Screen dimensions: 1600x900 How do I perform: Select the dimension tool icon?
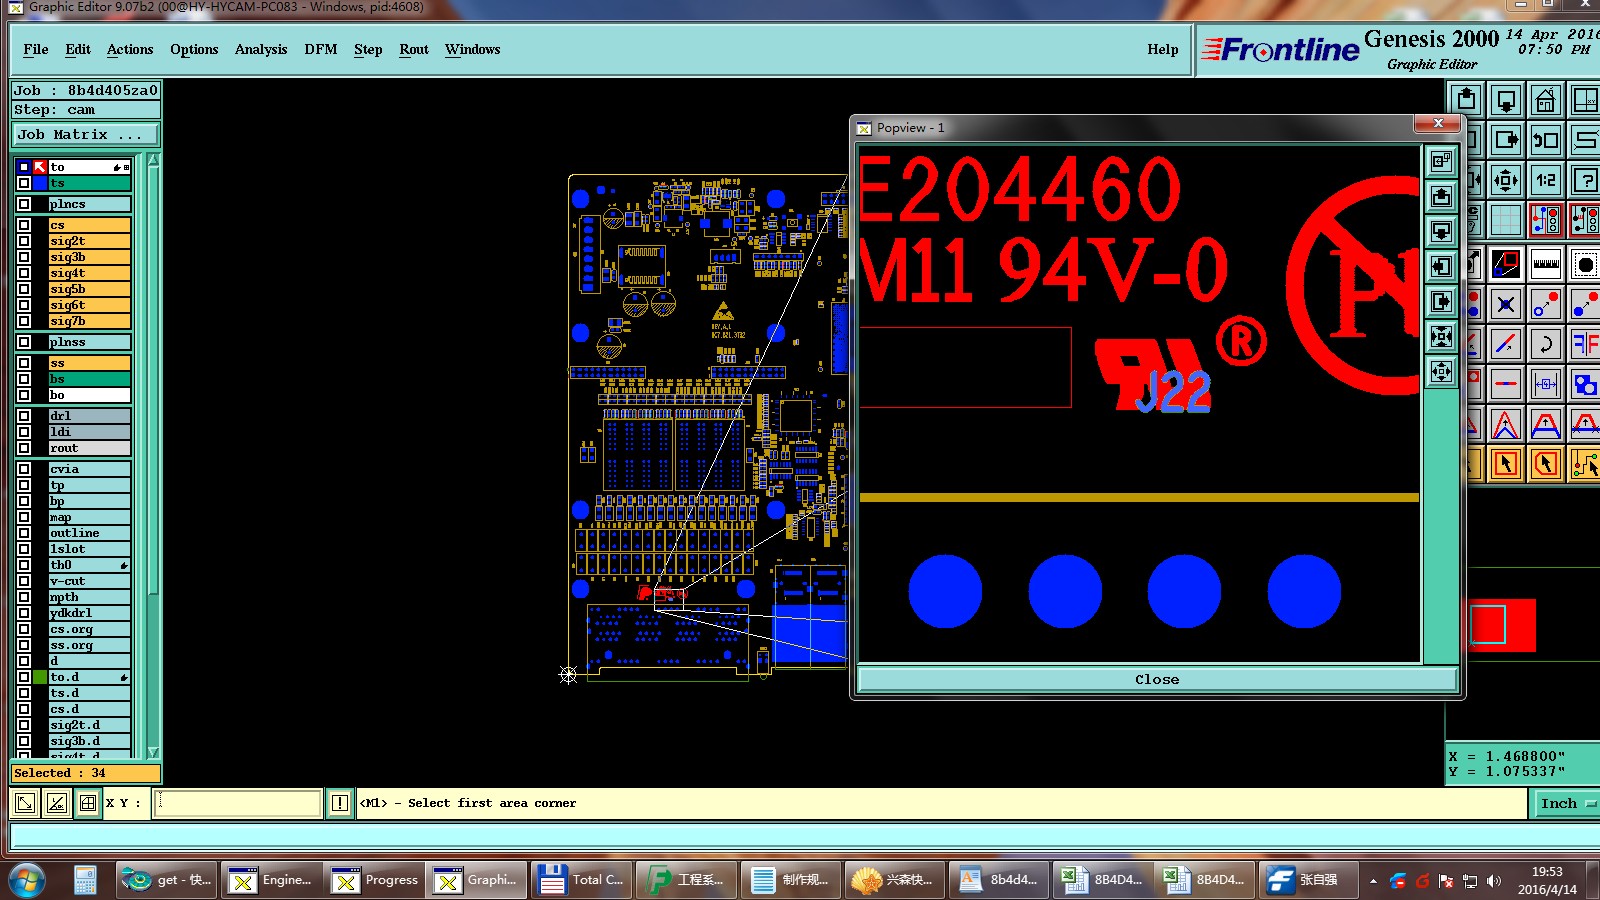coord(1546,384)
